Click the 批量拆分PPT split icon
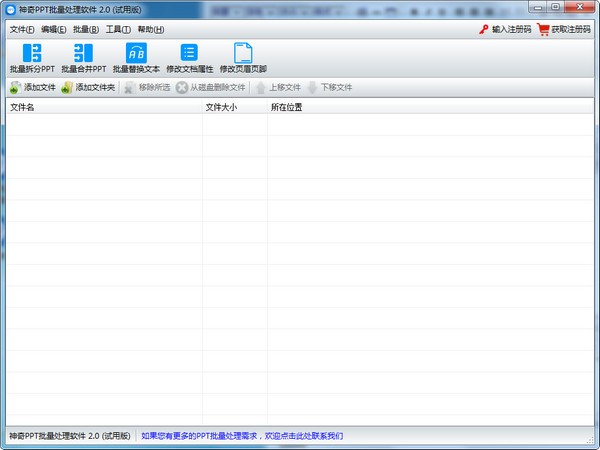The width and height of the screenshot is (600, 450). (x=32, y=54)
